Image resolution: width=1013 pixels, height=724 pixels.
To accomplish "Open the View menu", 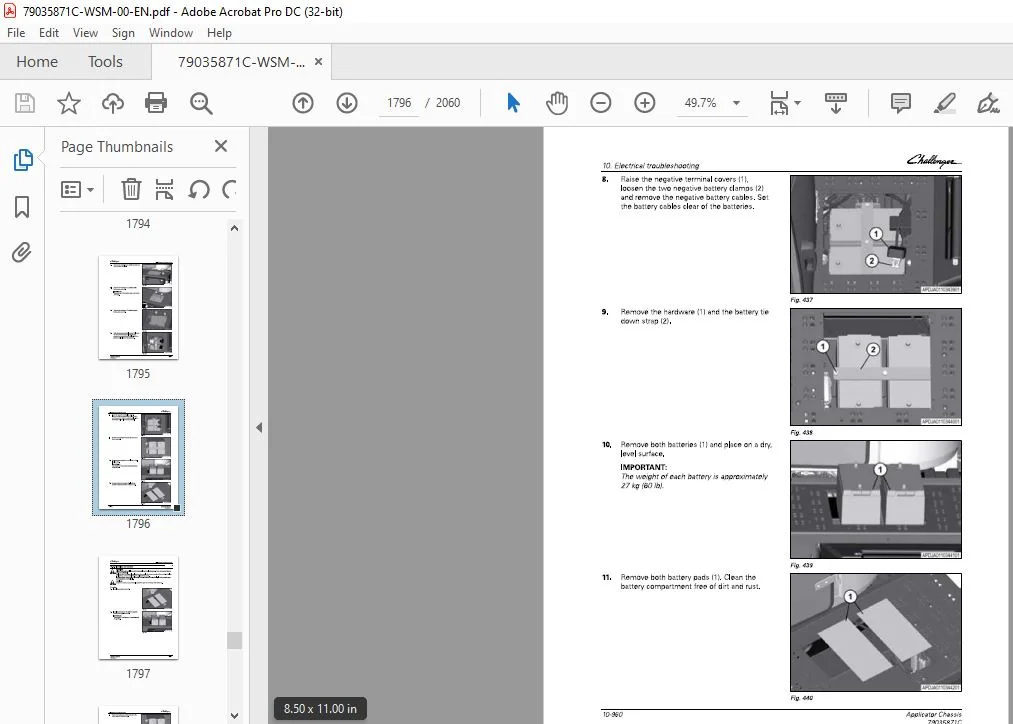I will point(85,33).
